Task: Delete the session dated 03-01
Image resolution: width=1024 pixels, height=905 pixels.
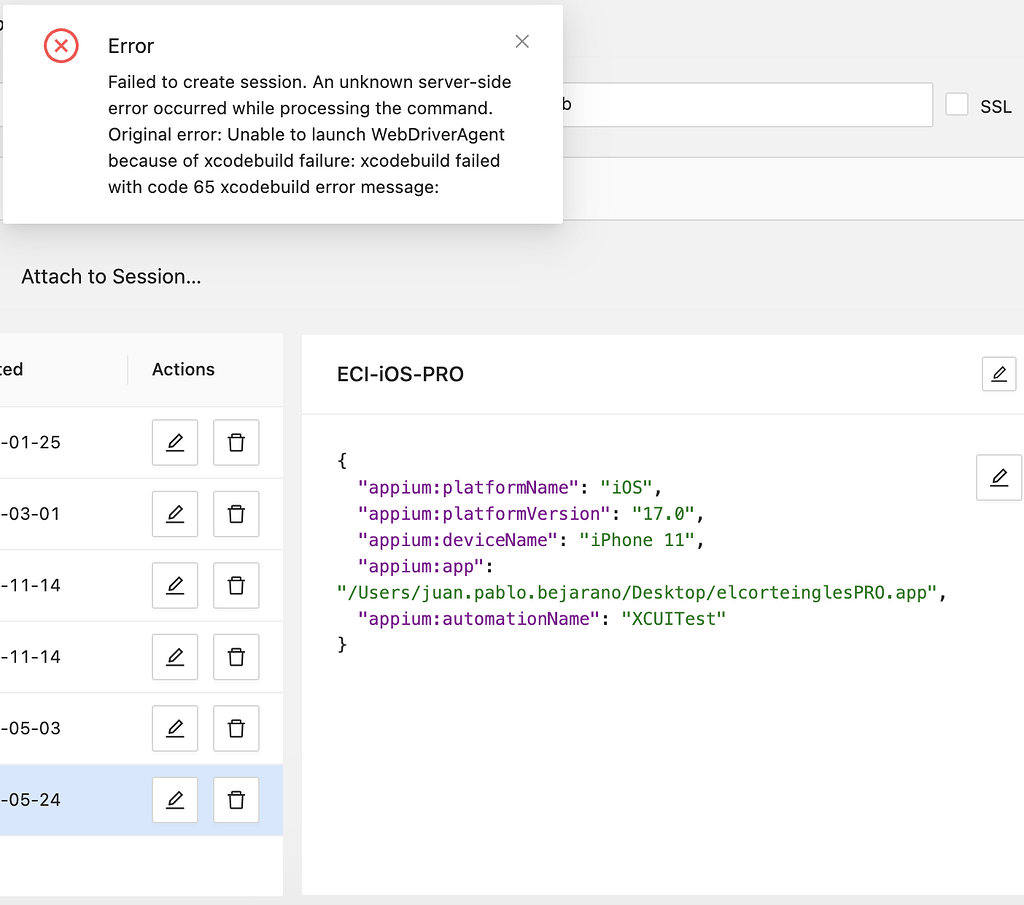Action: click(236, 514)
